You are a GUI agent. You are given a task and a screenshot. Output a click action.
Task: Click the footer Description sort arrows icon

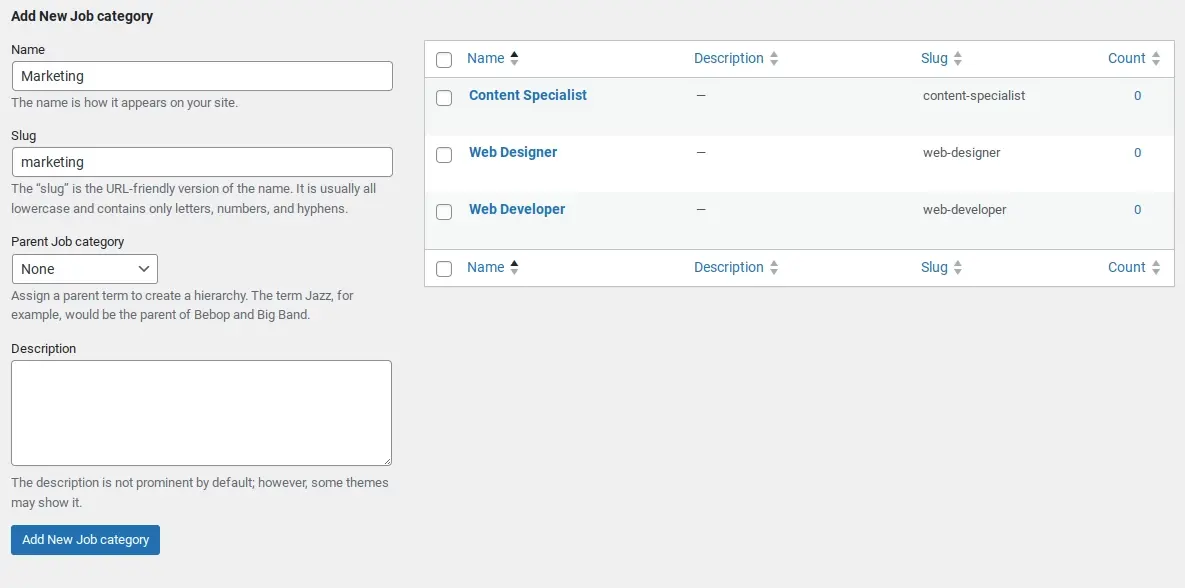click(x=774, y=267)
